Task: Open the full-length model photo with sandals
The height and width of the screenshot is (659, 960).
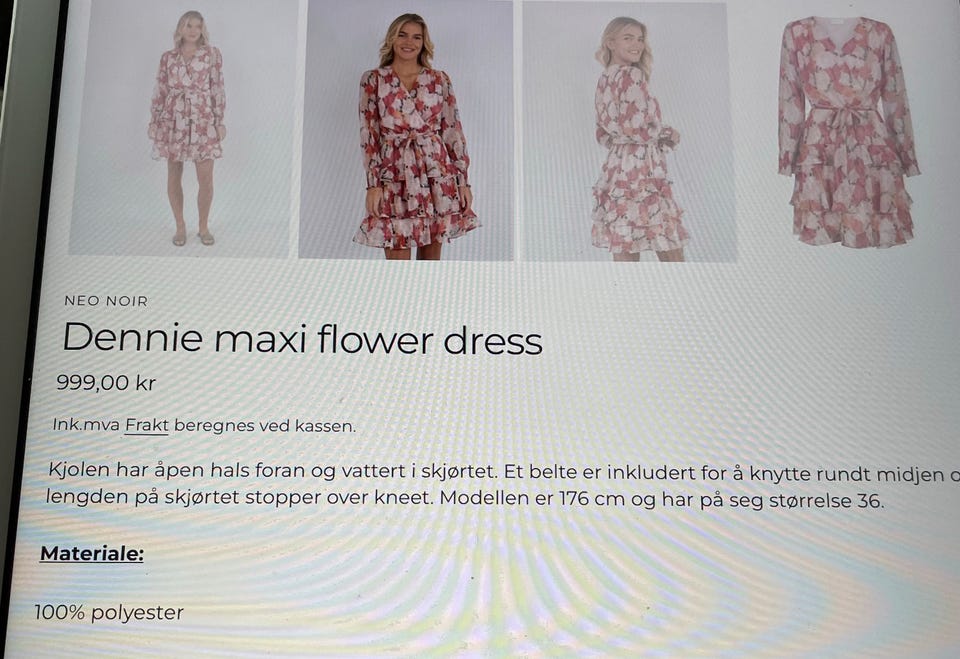Action: click(181, 127)
